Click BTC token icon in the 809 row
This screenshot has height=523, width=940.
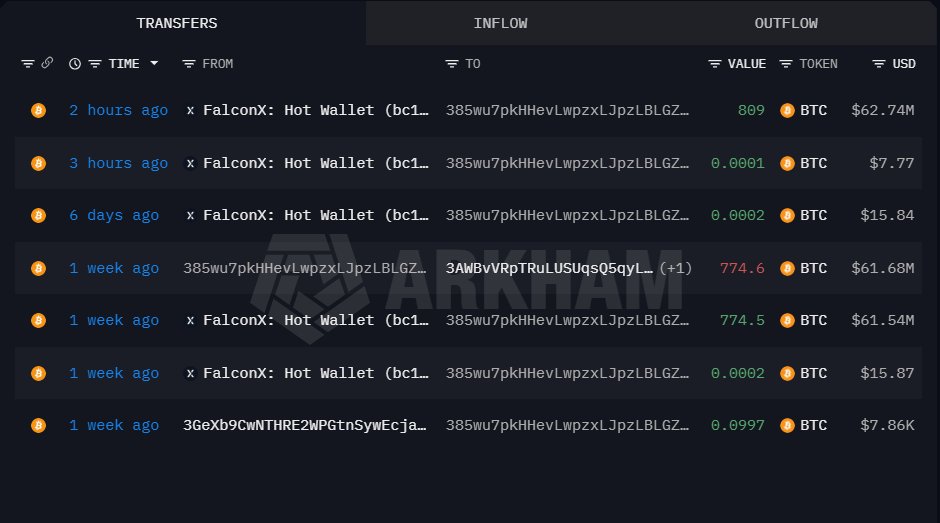pos(787,110)
